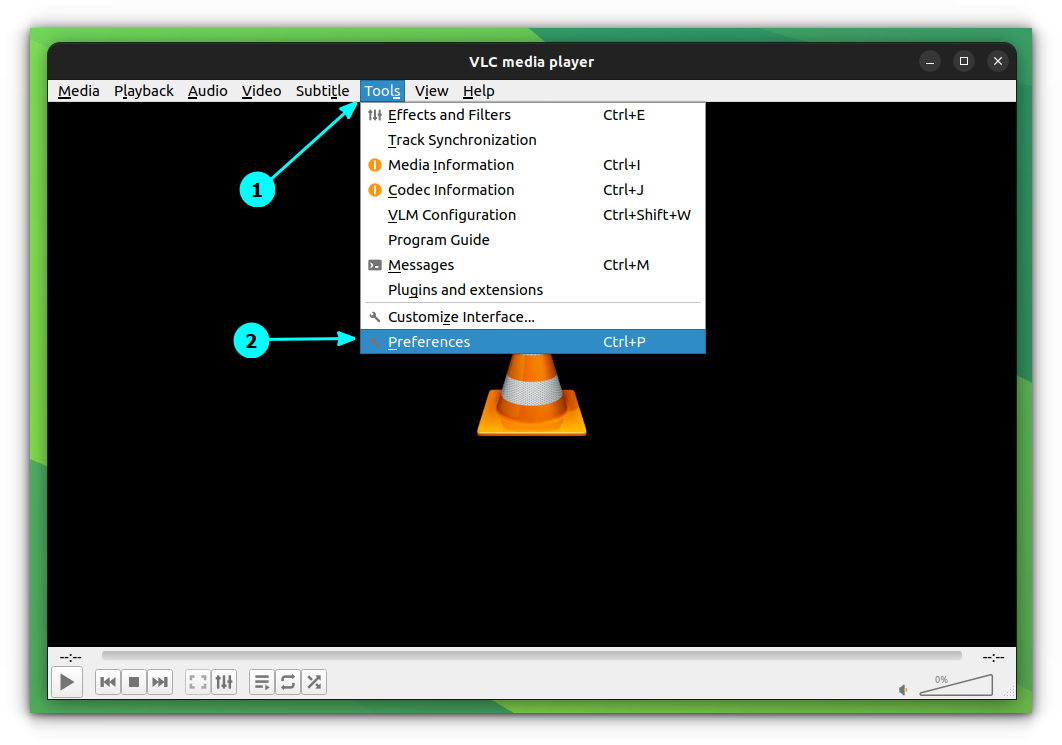Open the Tools menu
Viewport: 1062px width, 745px height.
382,91
